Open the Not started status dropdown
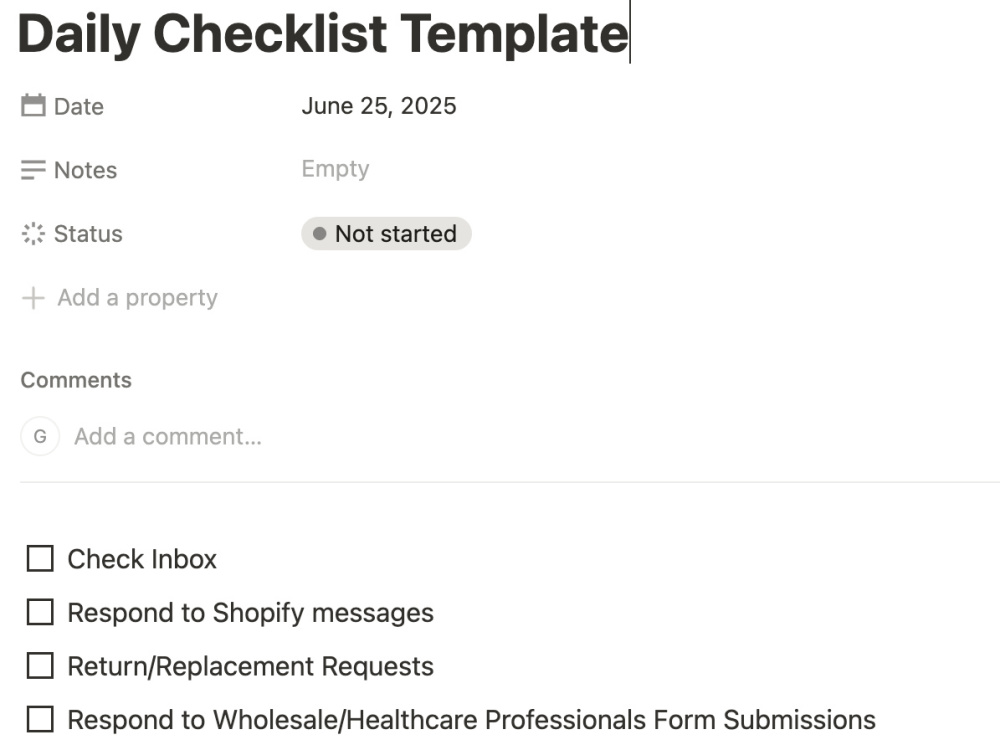 tap(386, 234)
